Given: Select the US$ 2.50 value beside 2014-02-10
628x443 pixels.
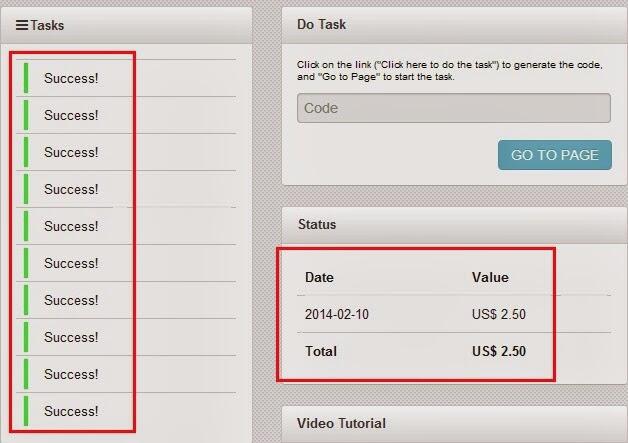Looking at the screenshot, I should [x=499, y=314].
